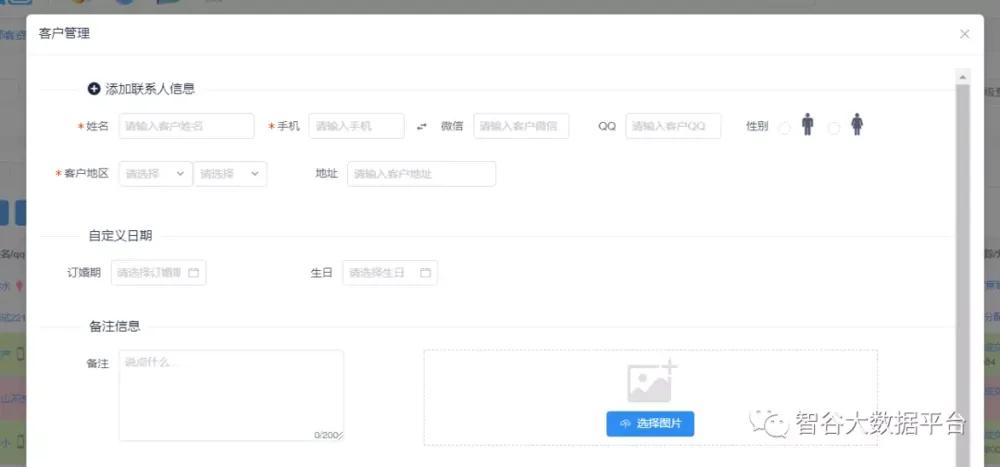Open calendar icon in 生日 field
Image resolution: width=1000 pixels, height=467 pixels.
click(425, 273)
